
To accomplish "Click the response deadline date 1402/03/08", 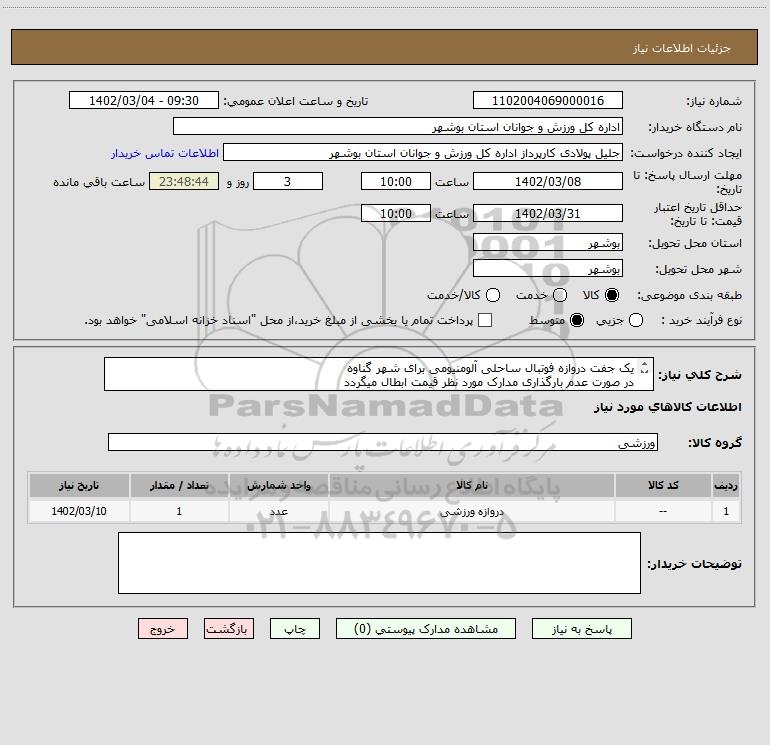I will [x=548, y=181].
